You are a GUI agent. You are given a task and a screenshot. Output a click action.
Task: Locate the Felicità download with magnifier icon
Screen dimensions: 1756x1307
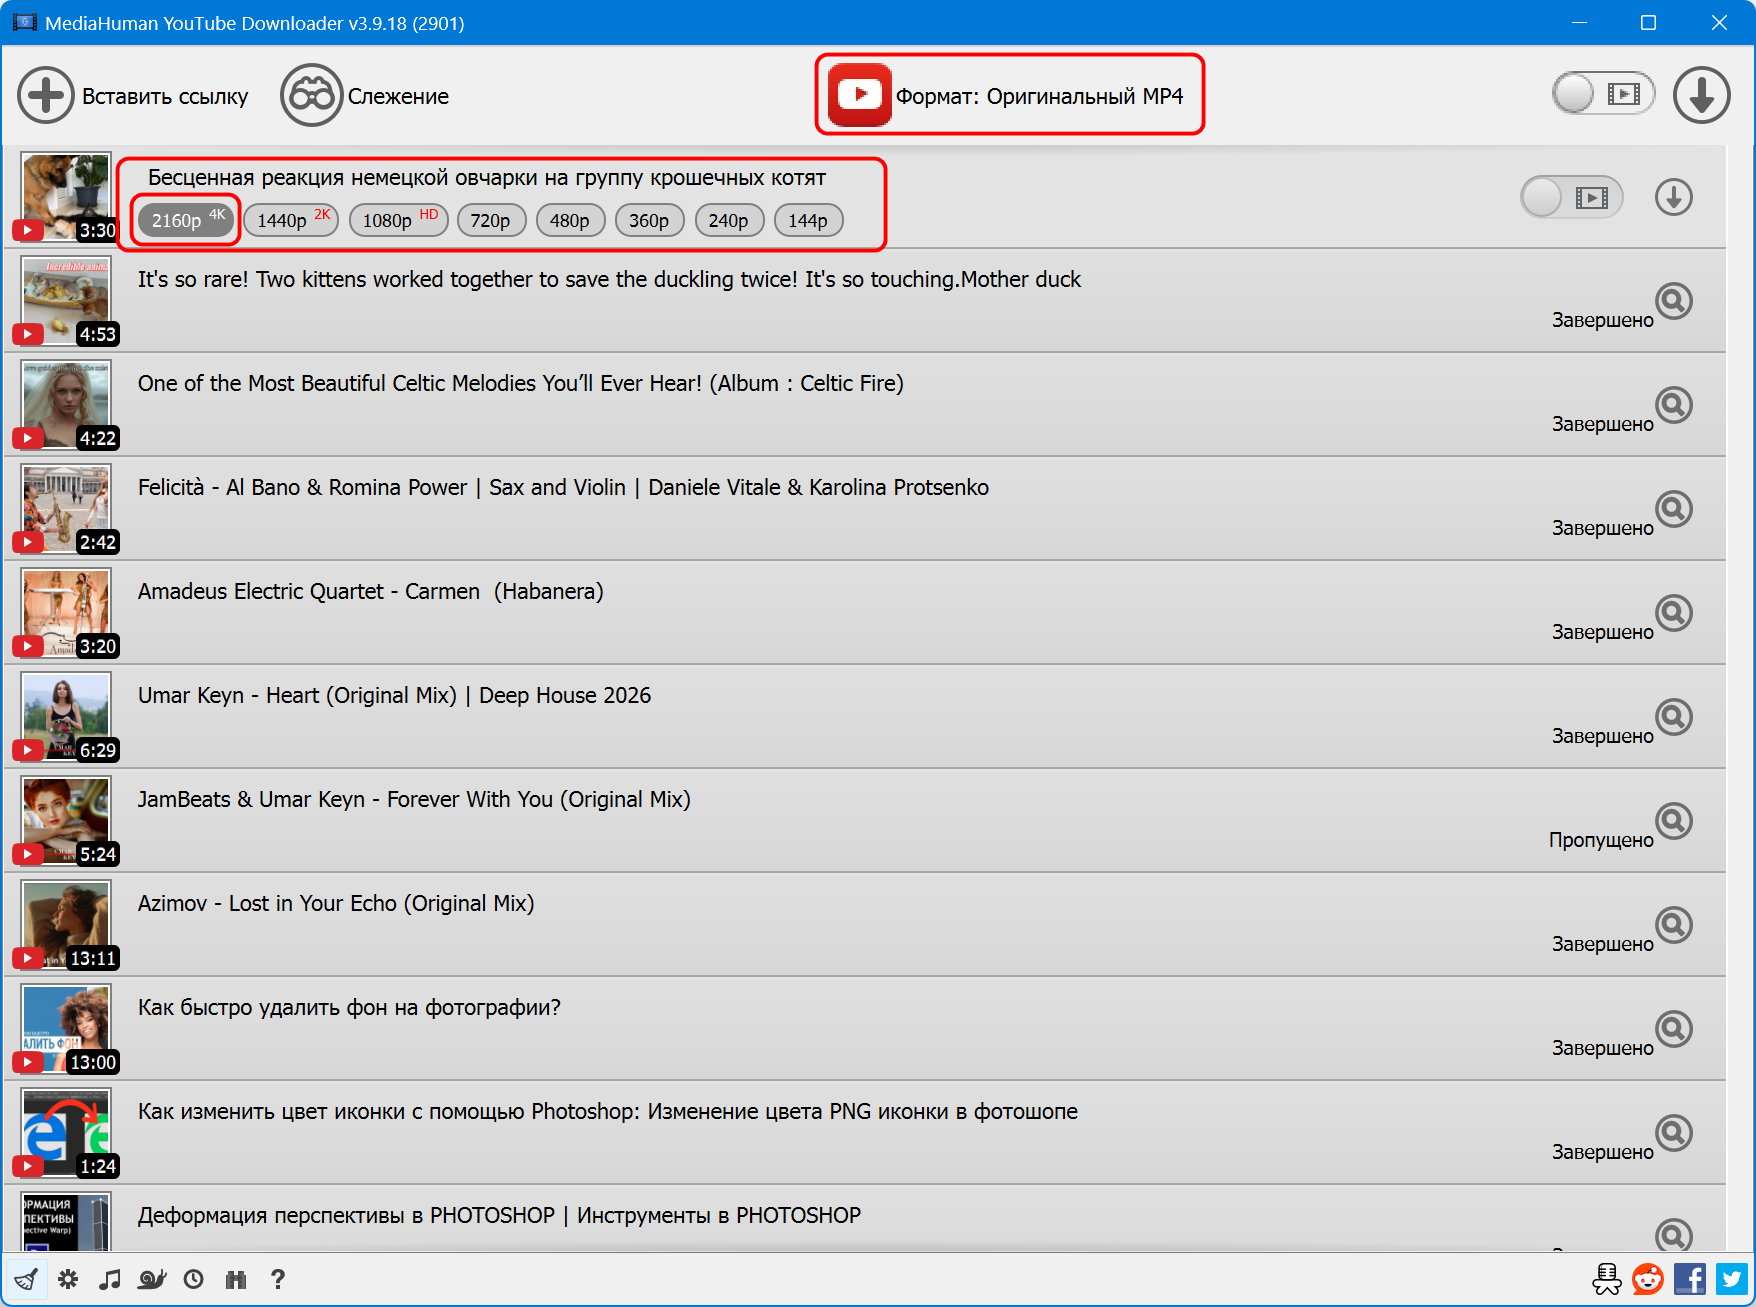[x=1673, y=509]
